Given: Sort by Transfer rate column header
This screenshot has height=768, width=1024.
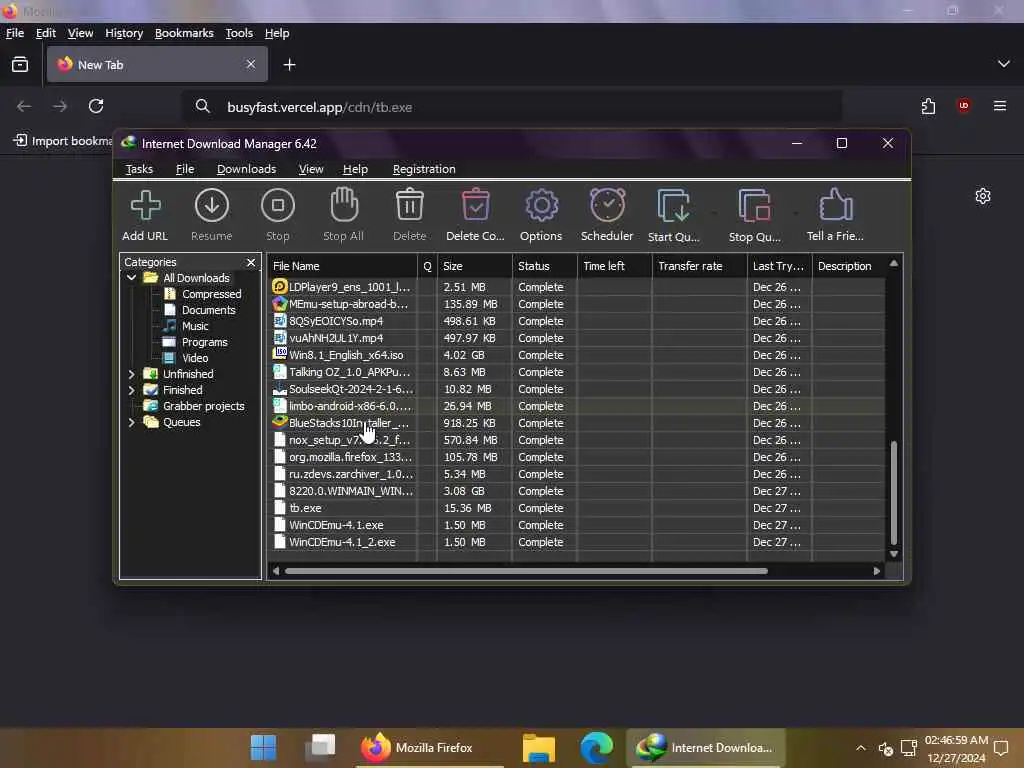Looking at the screenshot, I should click(699, 266).
